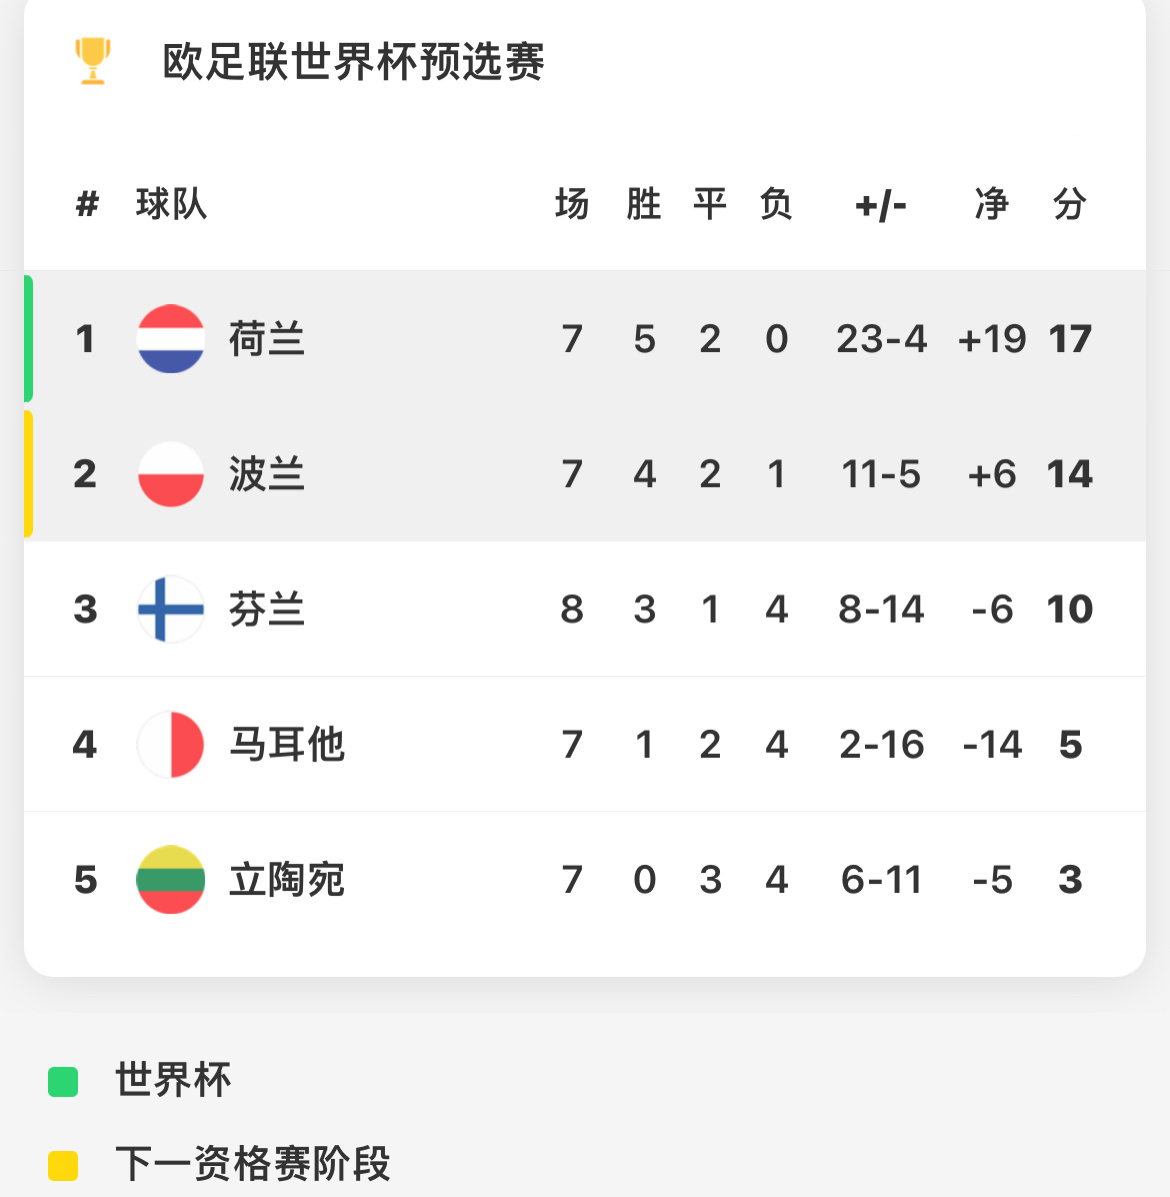Open the 立陶宛 team name

click(287, 879)
